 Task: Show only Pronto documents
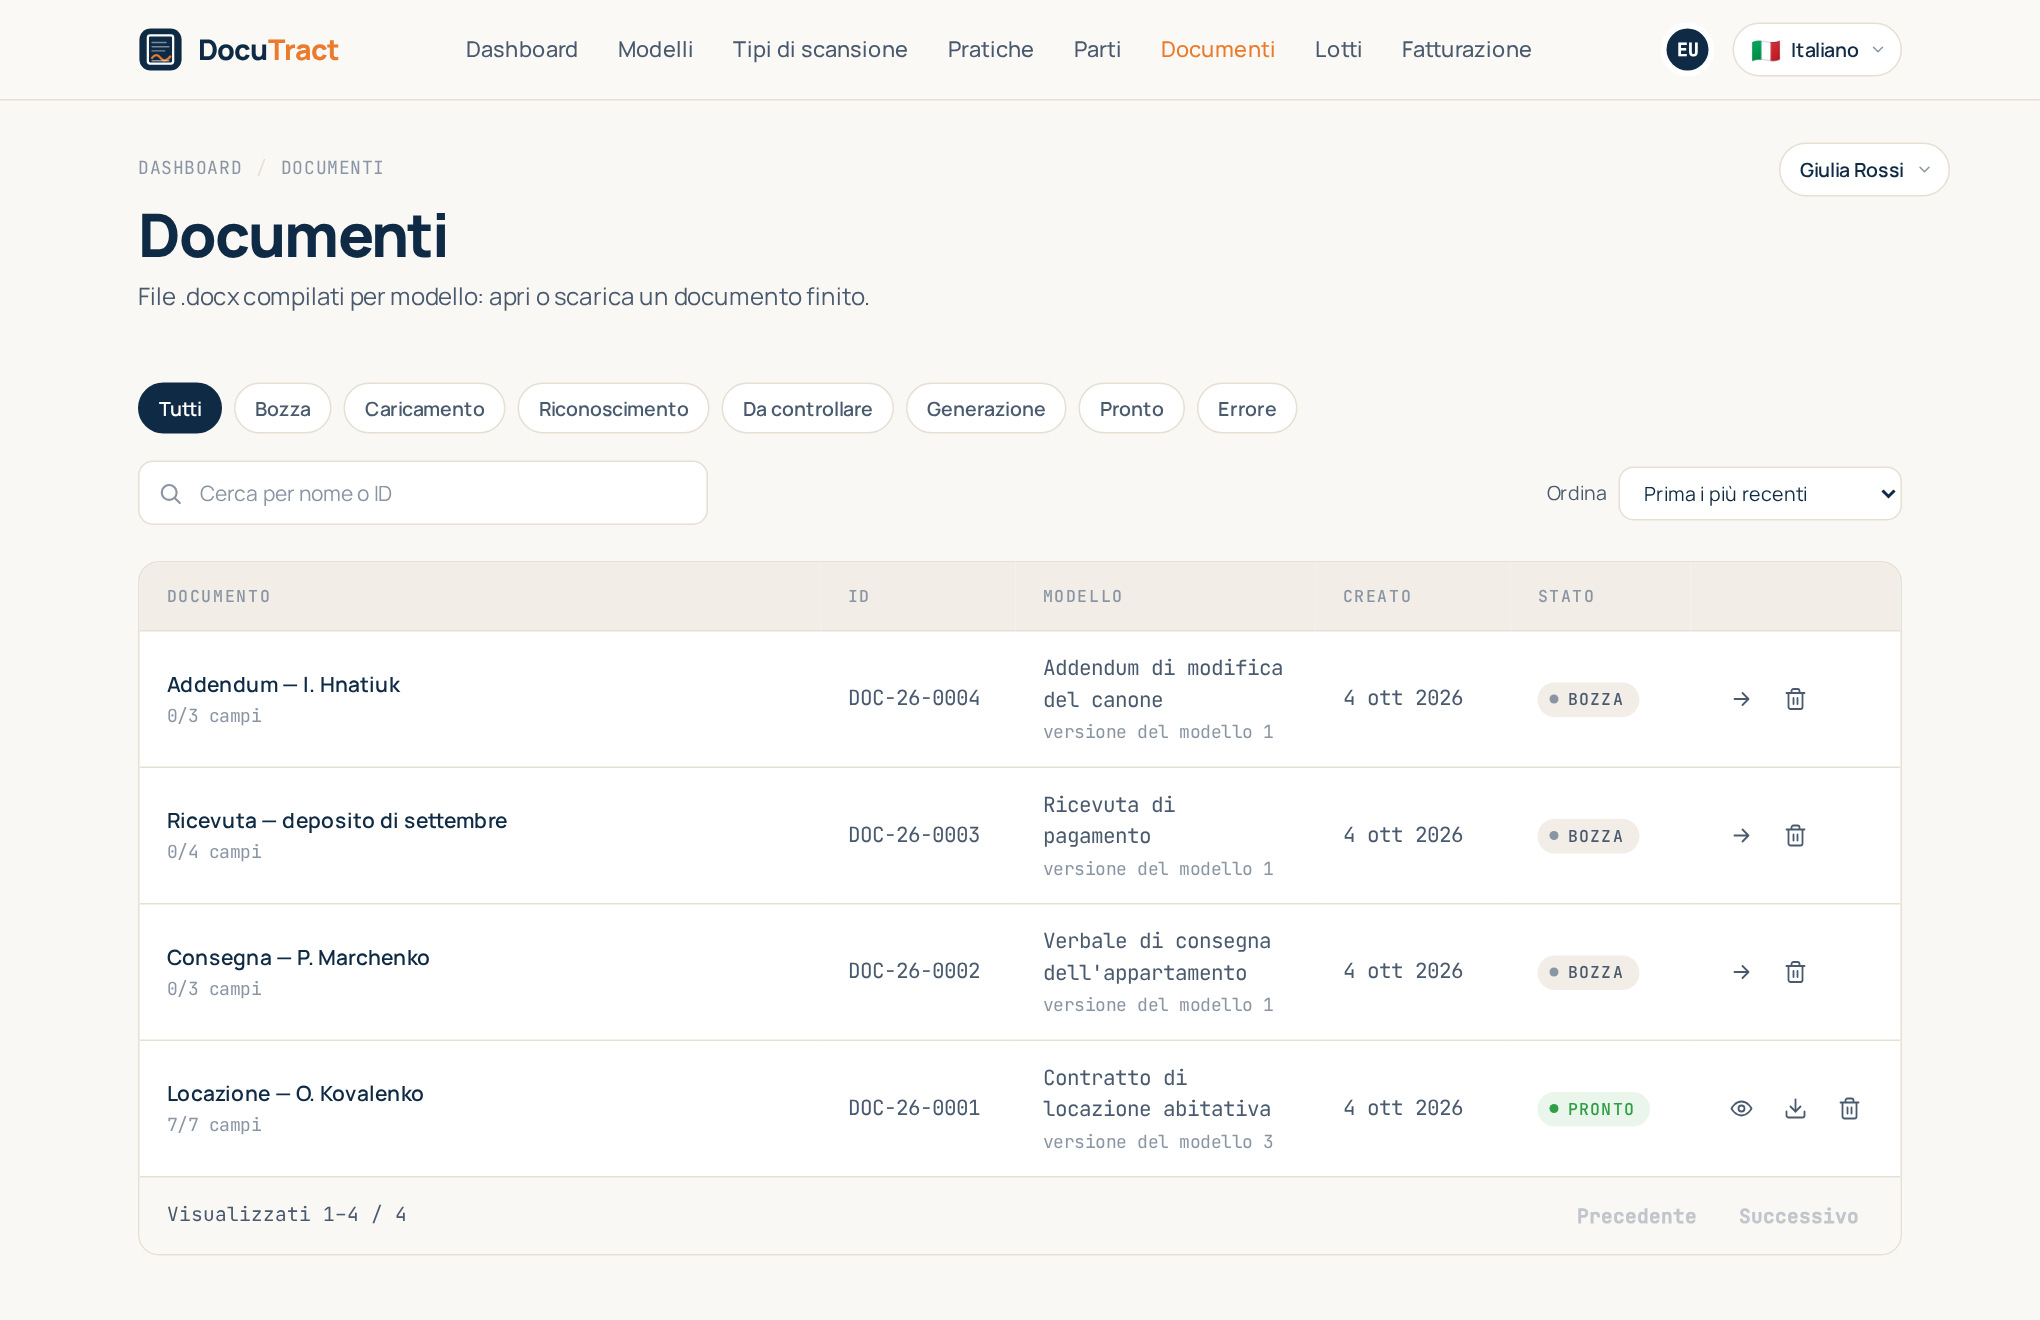1131,408
